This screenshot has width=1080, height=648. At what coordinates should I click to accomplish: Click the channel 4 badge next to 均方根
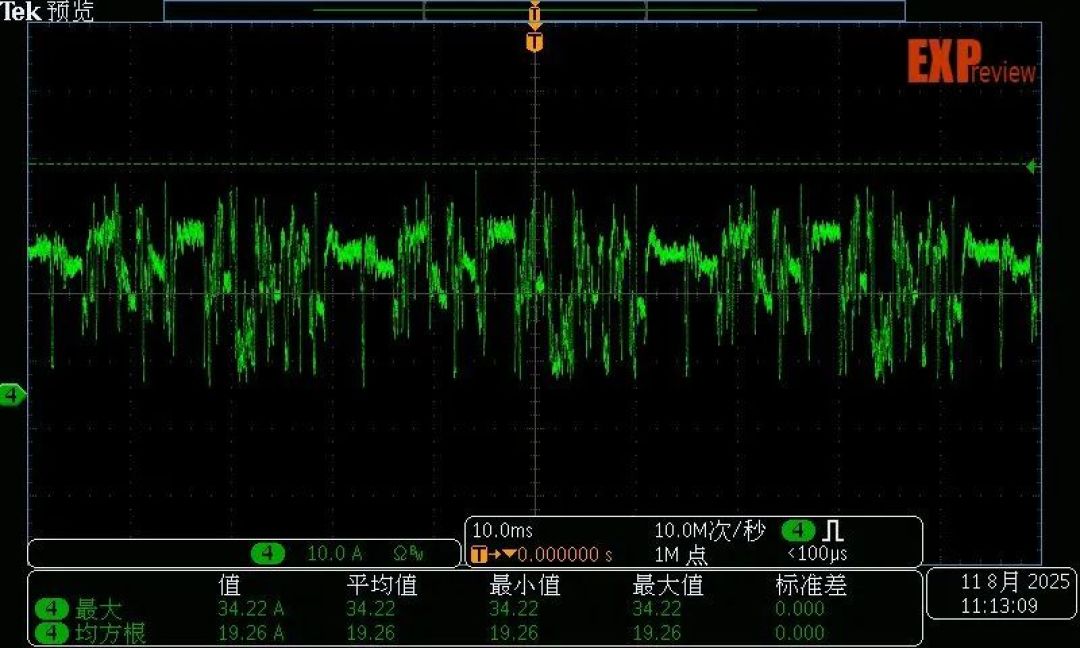click(51, 633)
